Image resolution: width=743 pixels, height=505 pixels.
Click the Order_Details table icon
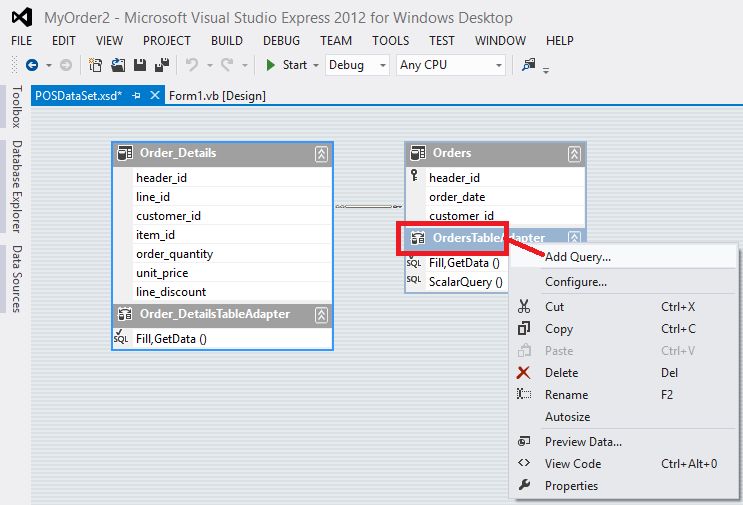(125, 153)
